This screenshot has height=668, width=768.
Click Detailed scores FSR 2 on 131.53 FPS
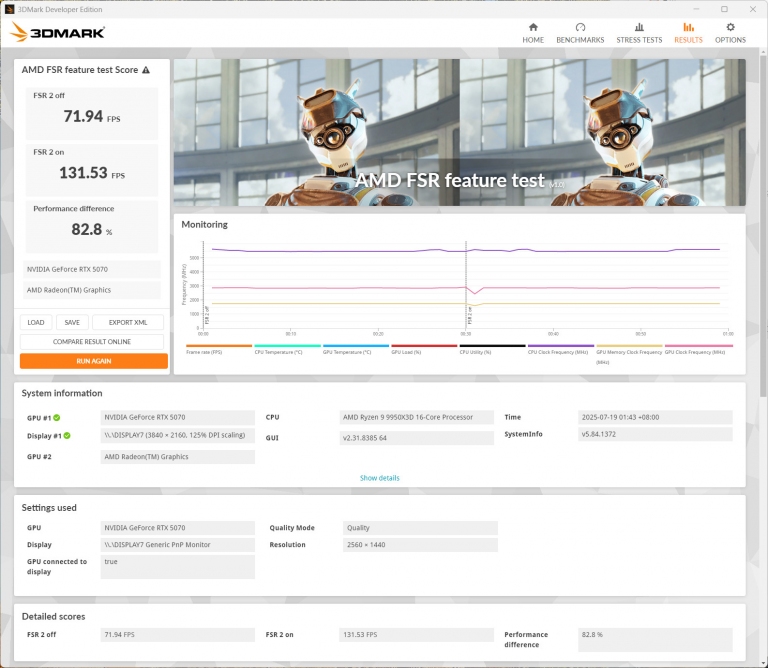point(416,635)
